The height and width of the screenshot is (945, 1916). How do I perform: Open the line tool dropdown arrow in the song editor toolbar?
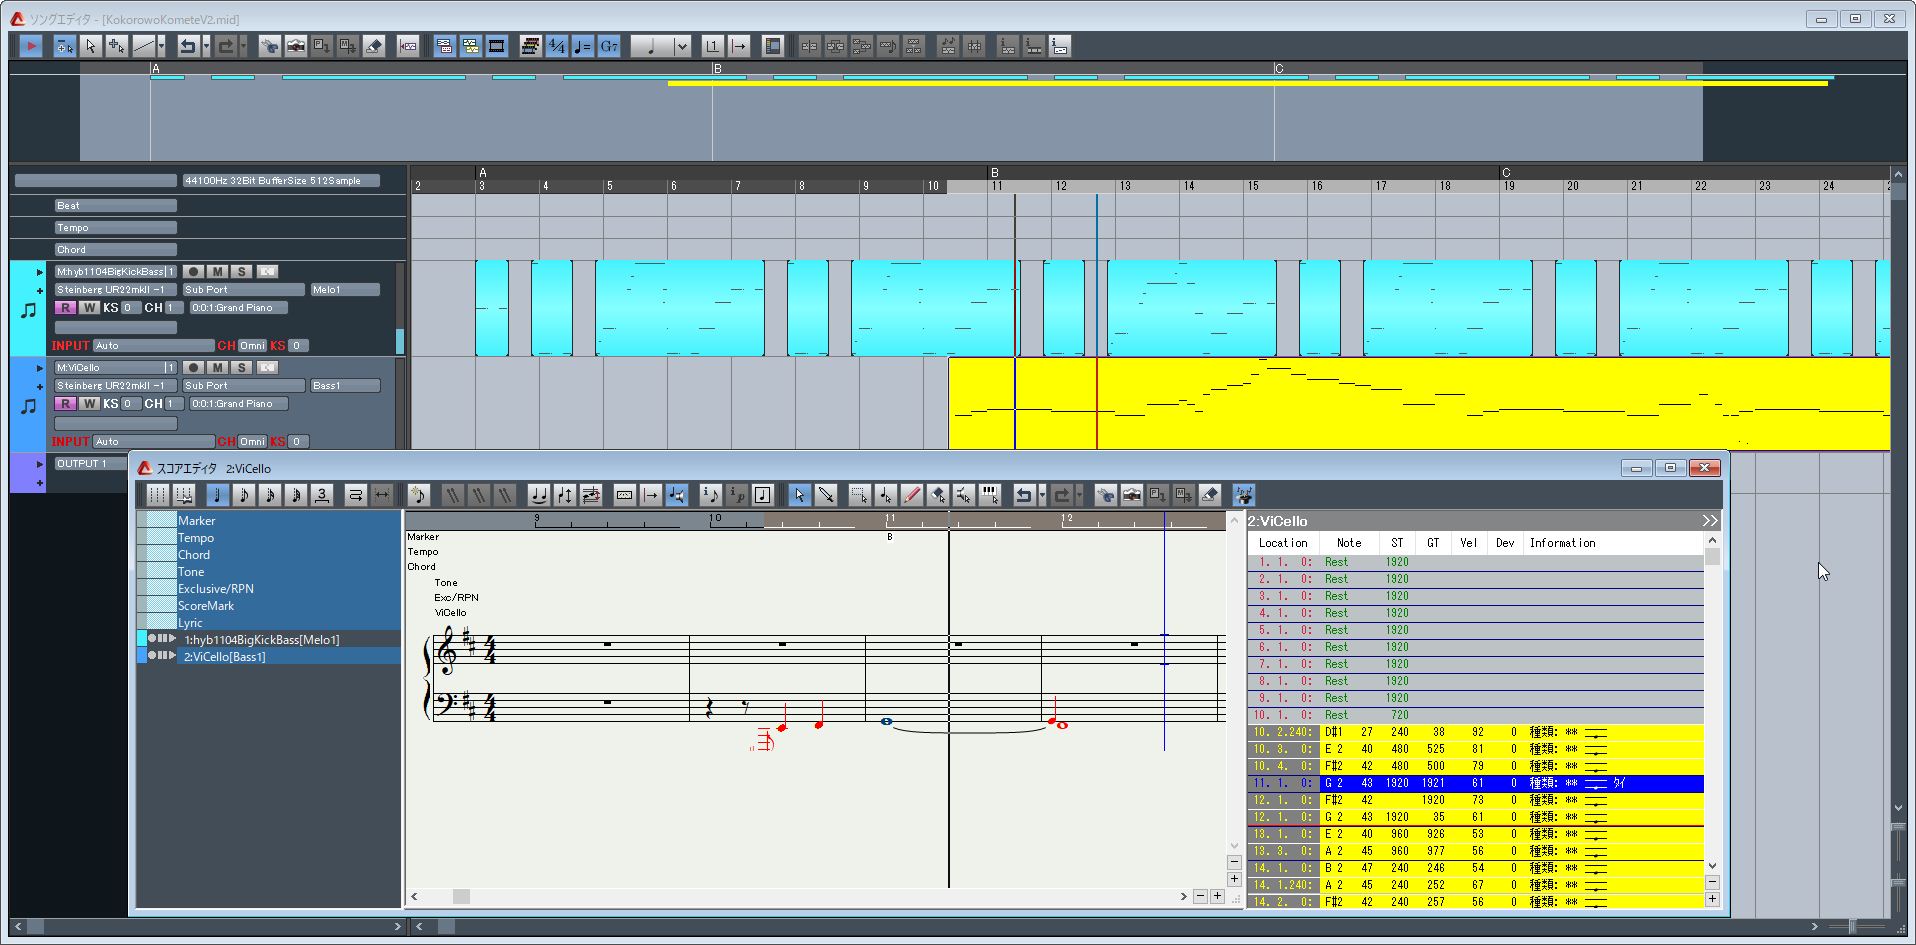[161, 46]
